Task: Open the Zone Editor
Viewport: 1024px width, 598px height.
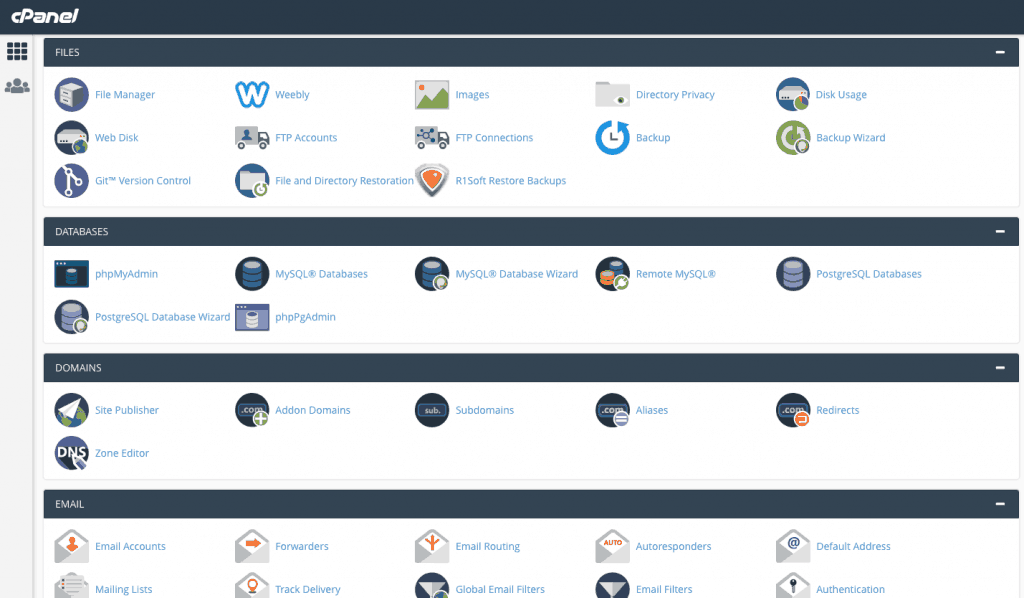Action: click(123, 452)
